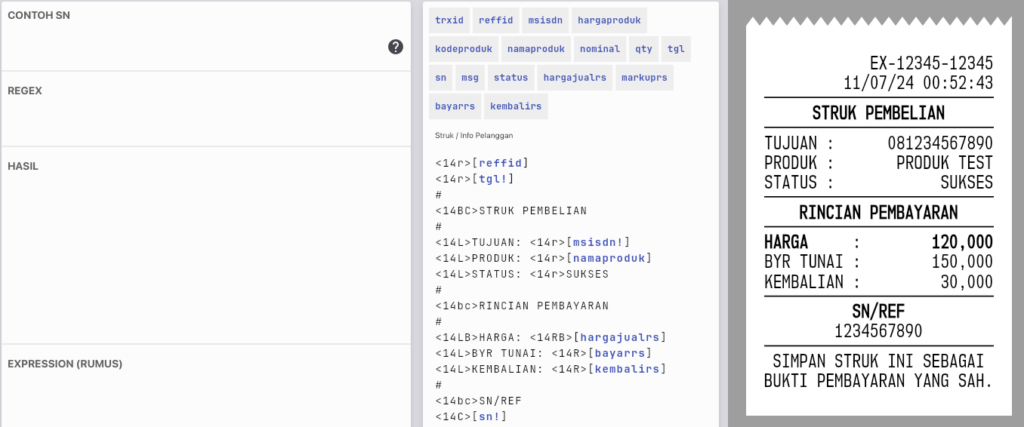The image size is (1024, 427).
Task: Insert the trxid variable tag
Action: 449,20
